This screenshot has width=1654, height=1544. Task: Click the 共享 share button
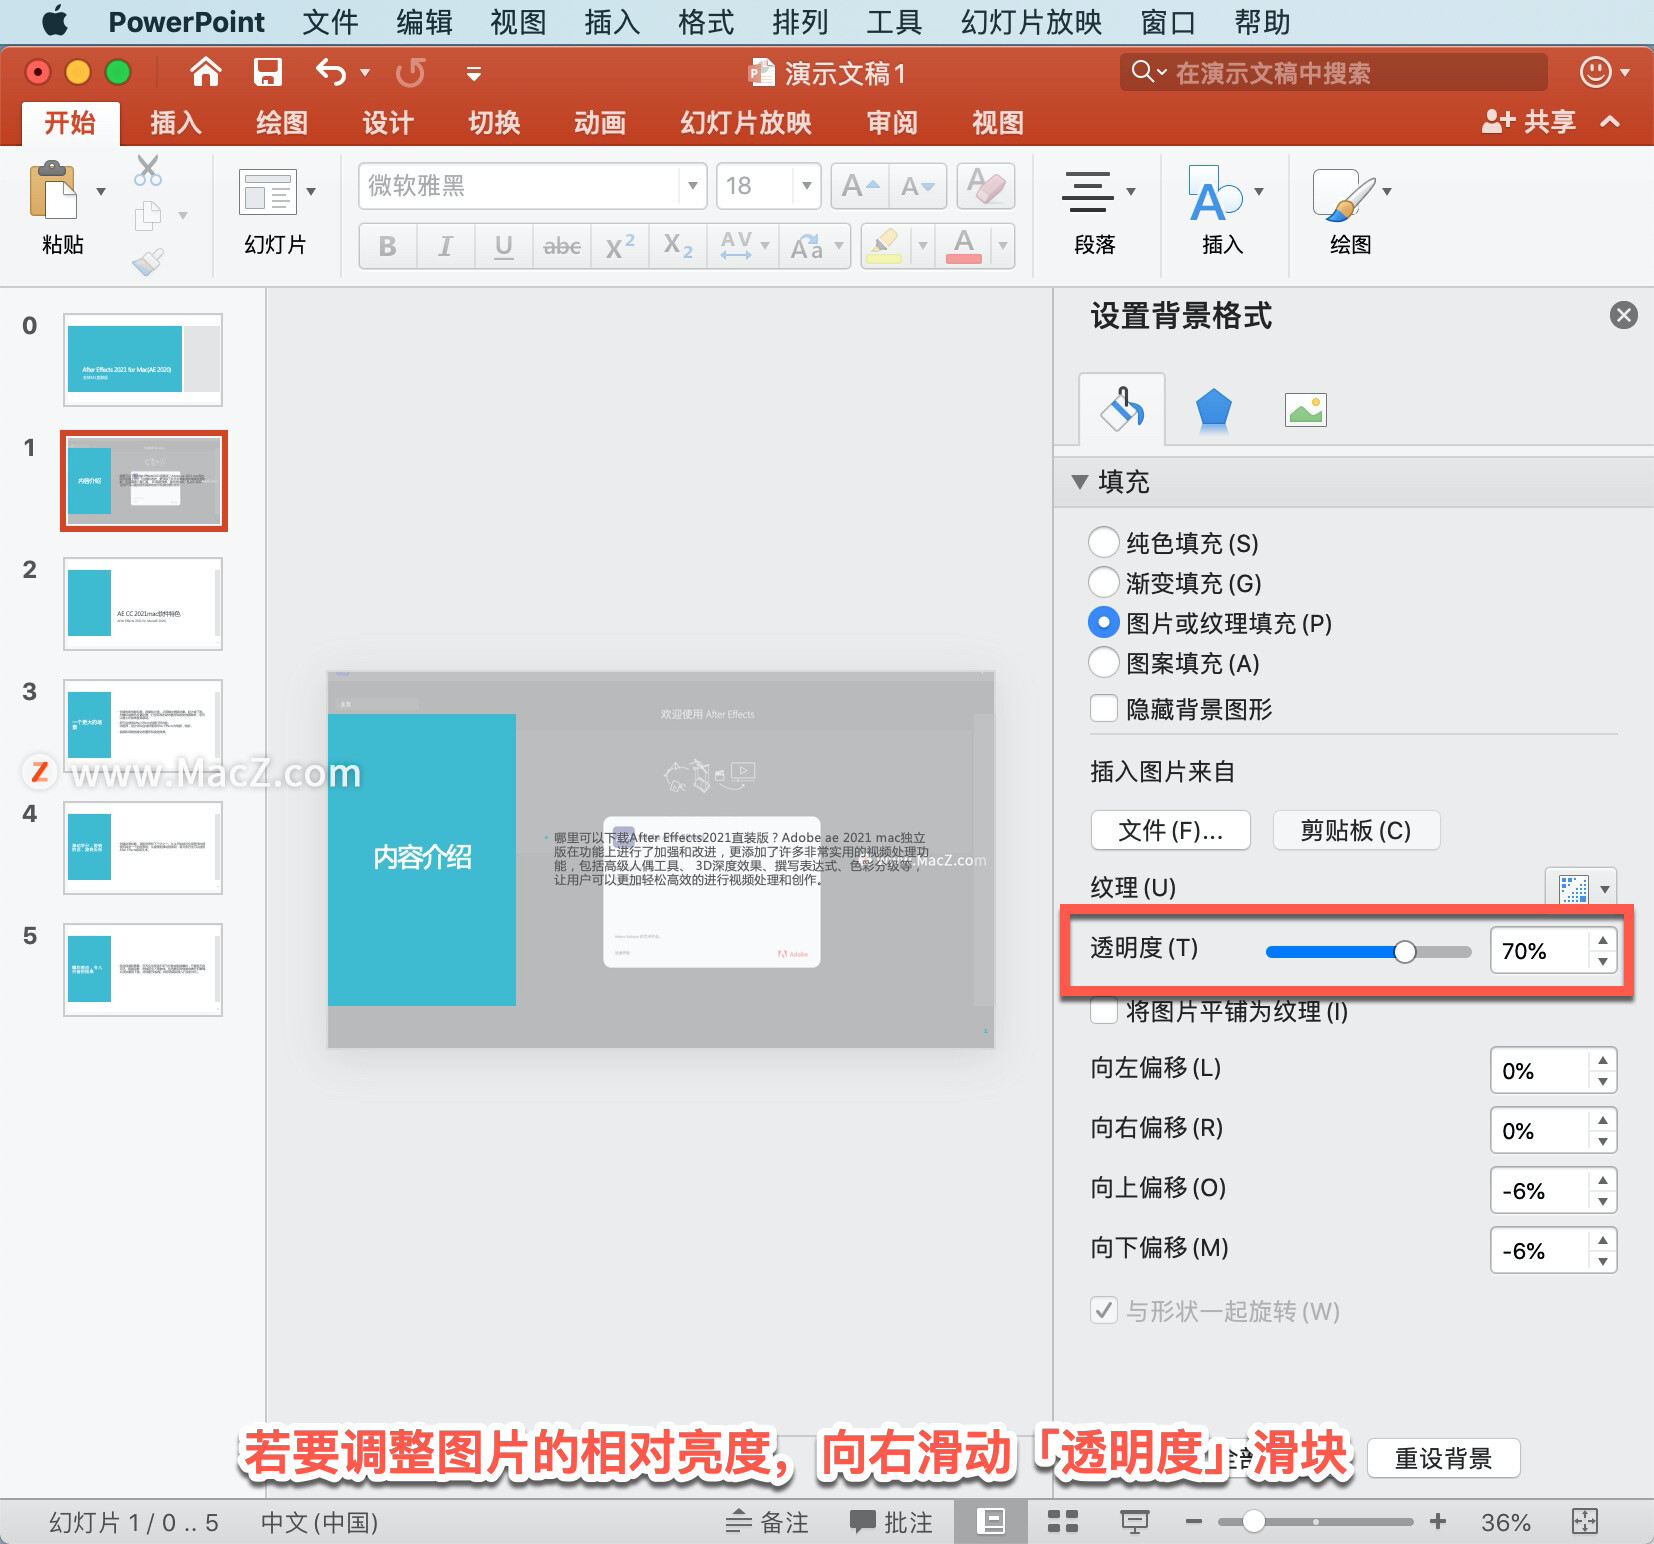tap(1529, 122)
